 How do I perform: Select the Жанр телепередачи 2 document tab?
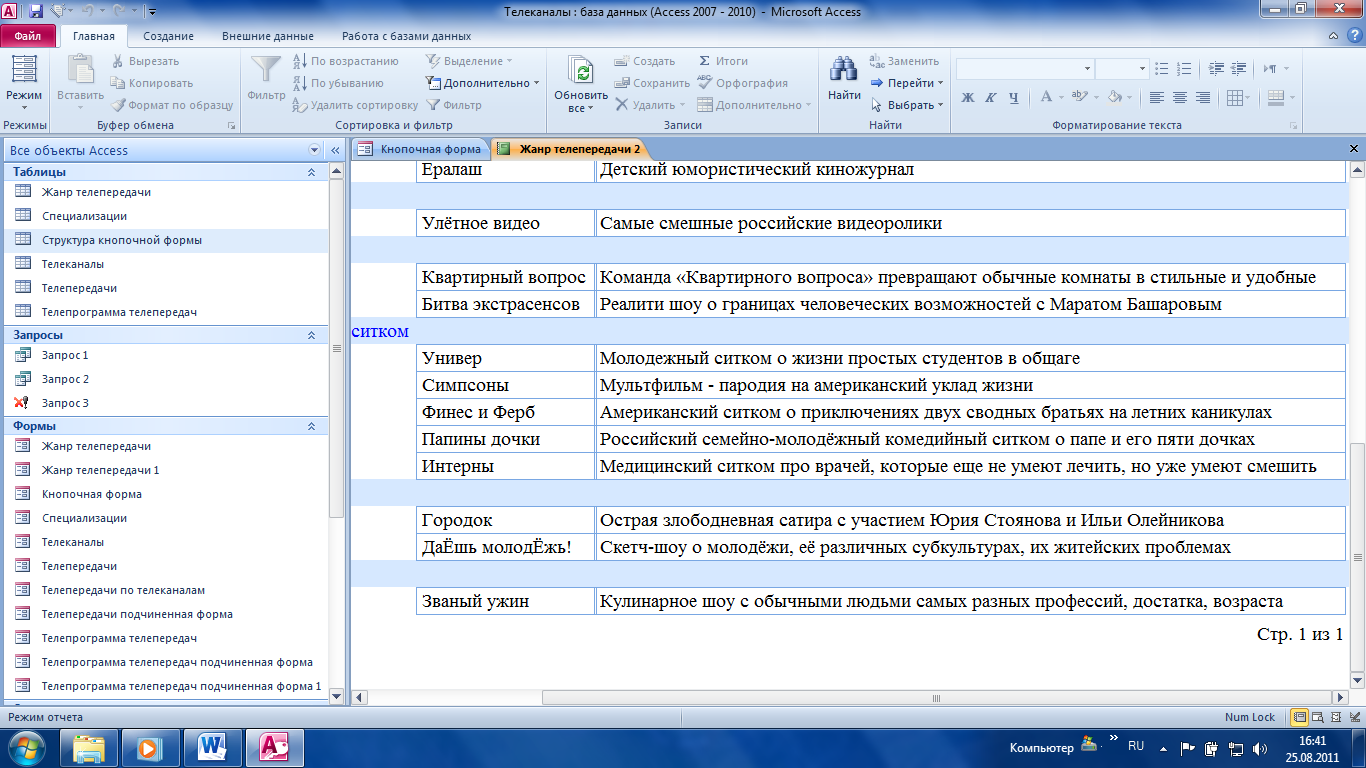pyautogui.click(x=570, y=149)
